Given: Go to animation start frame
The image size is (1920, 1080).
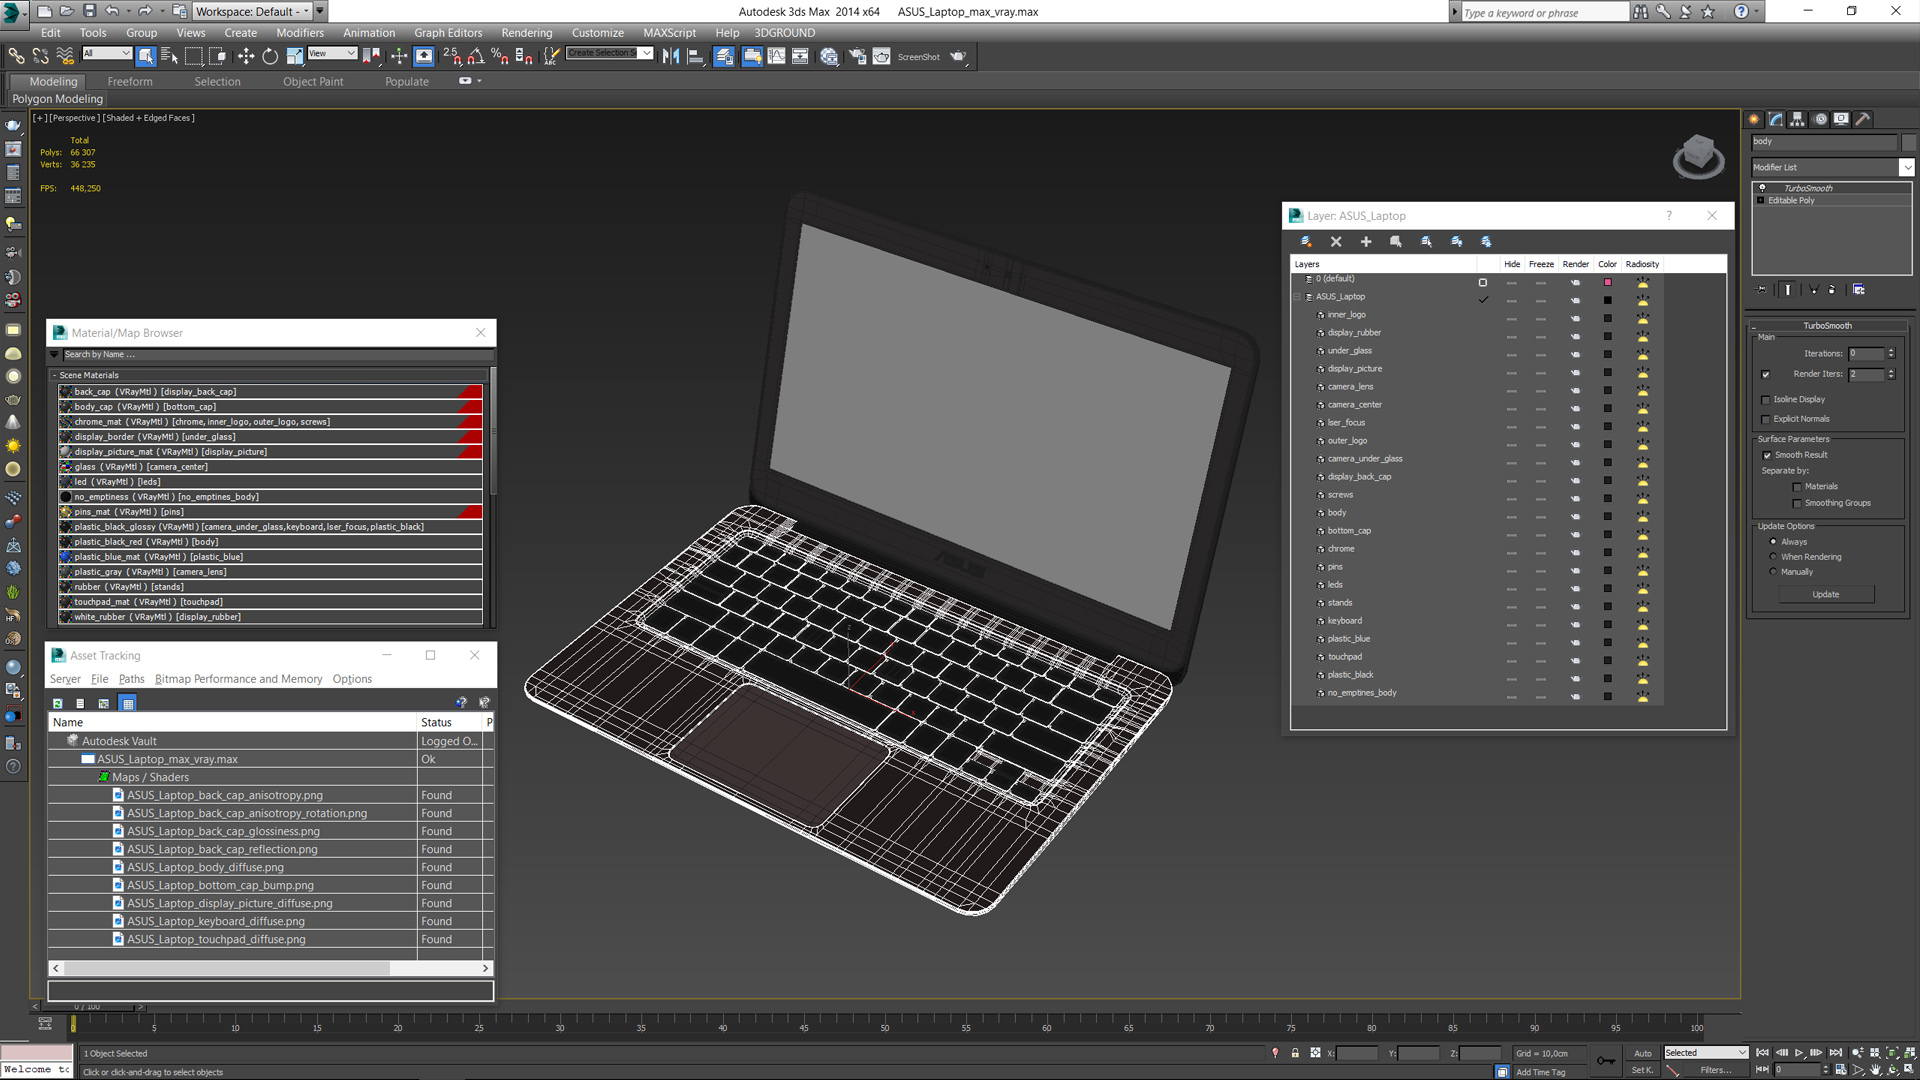Looking at the screenshot, I should coord(1762,1053).
